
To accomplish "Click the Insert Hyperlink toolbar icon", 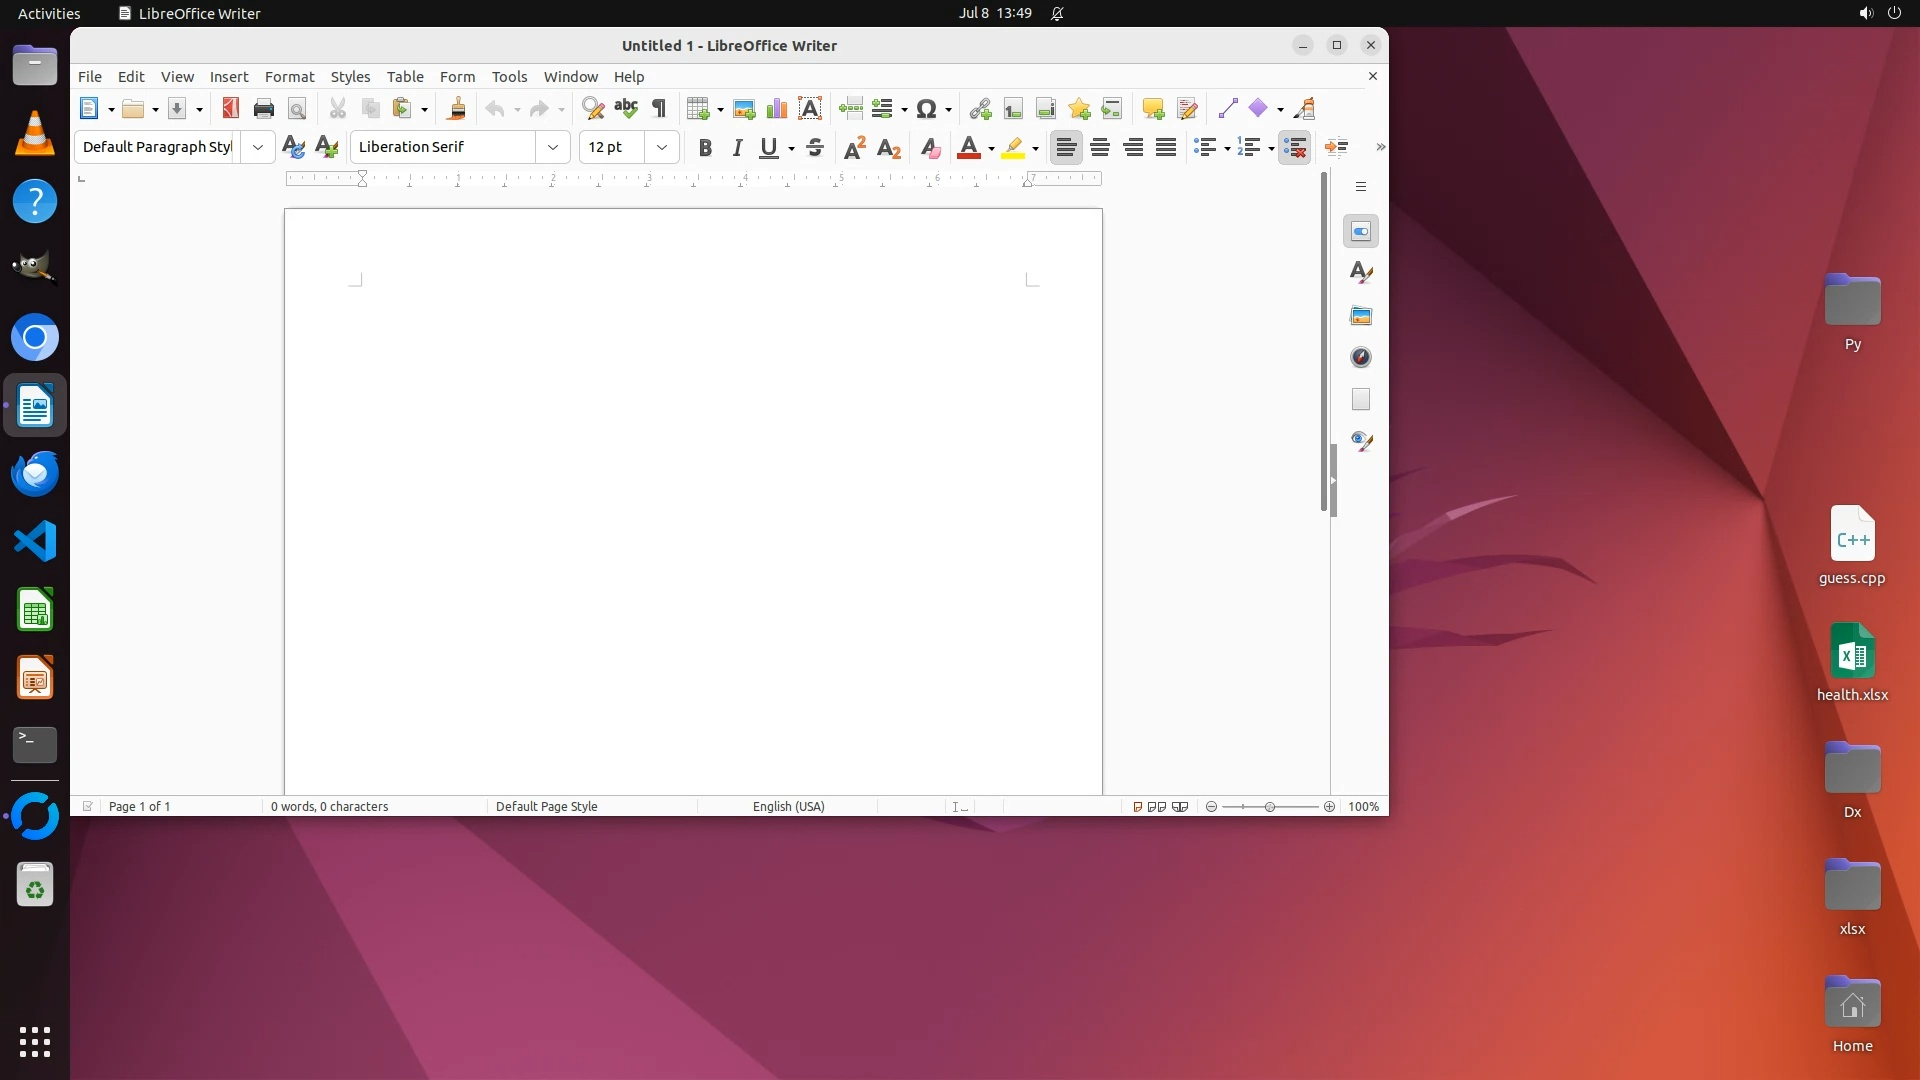I will (980, 109).
